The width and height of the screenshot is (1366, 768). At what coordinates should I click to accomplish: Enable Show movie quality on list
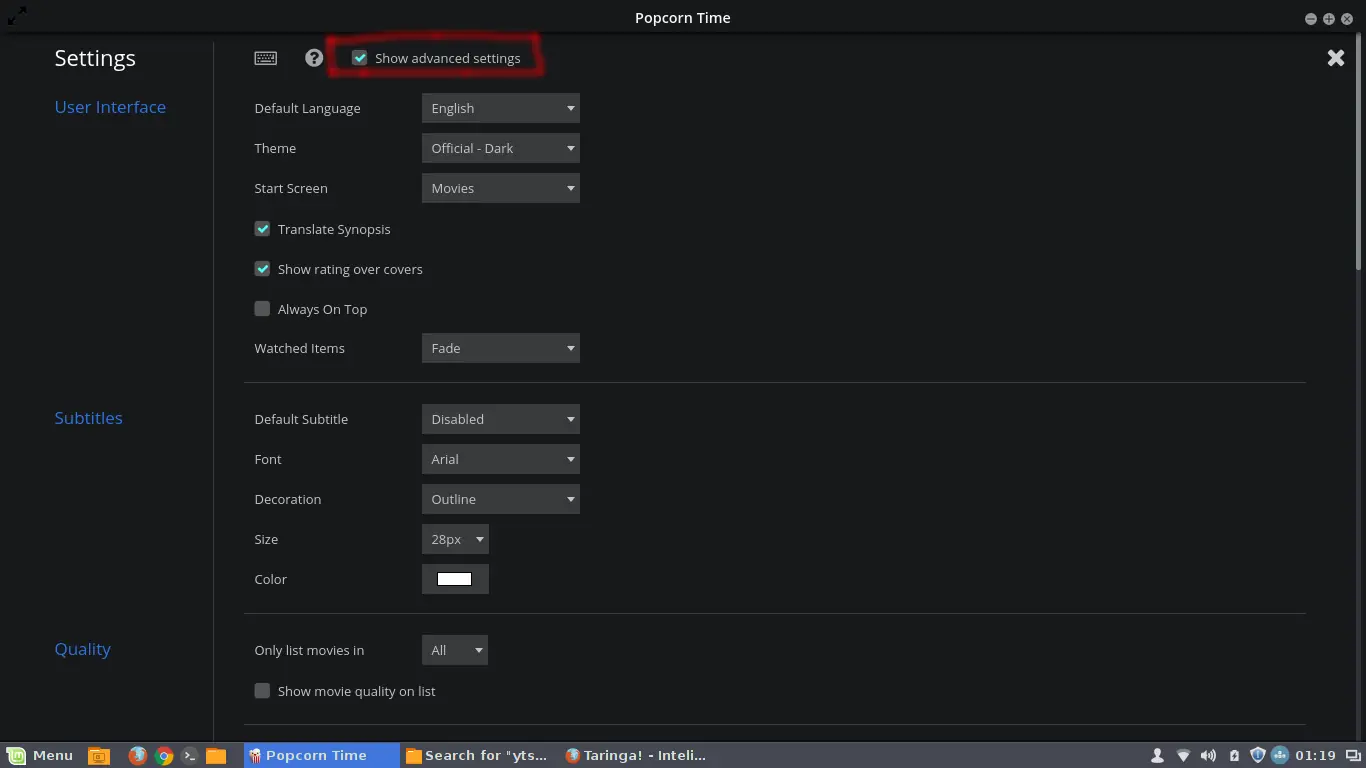pyautogui.click(x=262, y=691)
